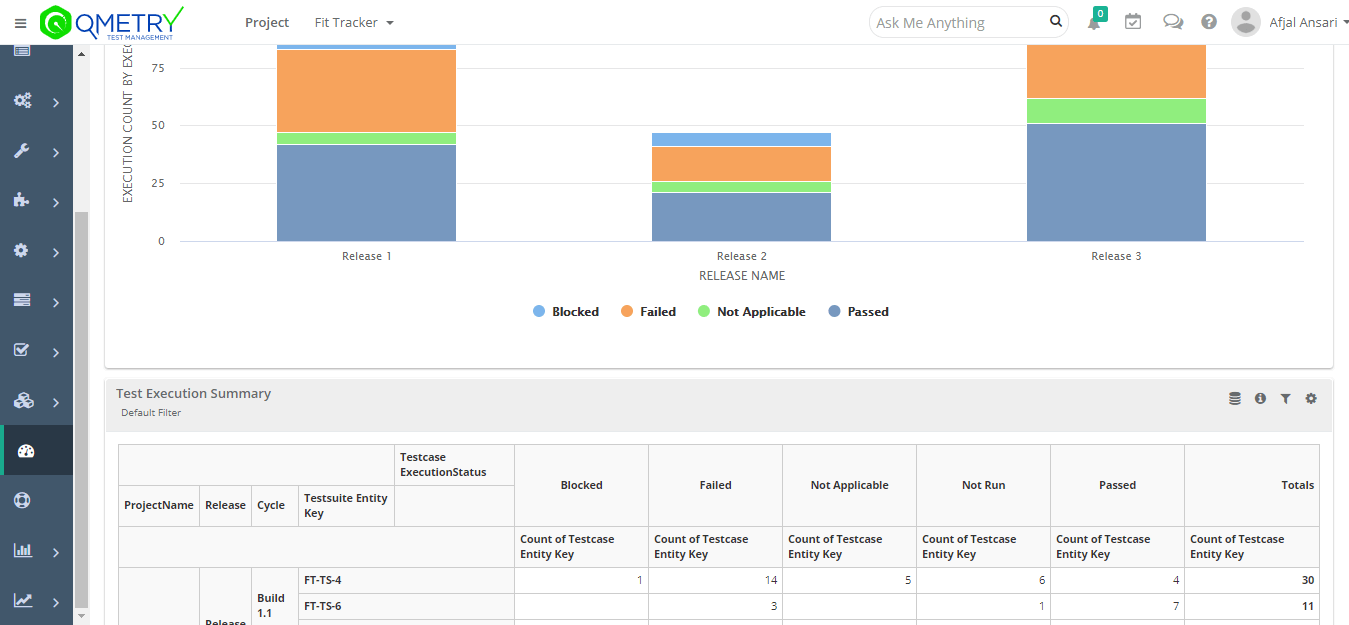The height and width of the screenshot is (625, 1349).
Task: Open the gear settings of Test Execution Summary
Action: [1311, 399]
